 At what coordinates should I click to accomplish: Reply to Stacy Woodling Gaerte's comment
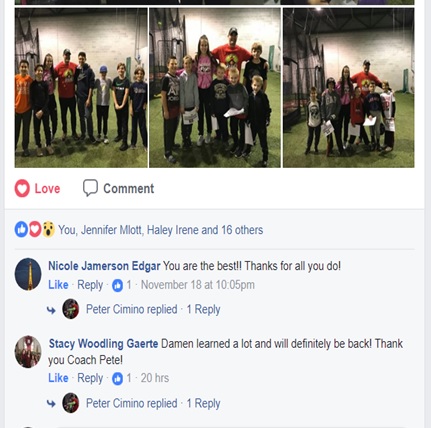pyautogui.click(x=90, y=378)
